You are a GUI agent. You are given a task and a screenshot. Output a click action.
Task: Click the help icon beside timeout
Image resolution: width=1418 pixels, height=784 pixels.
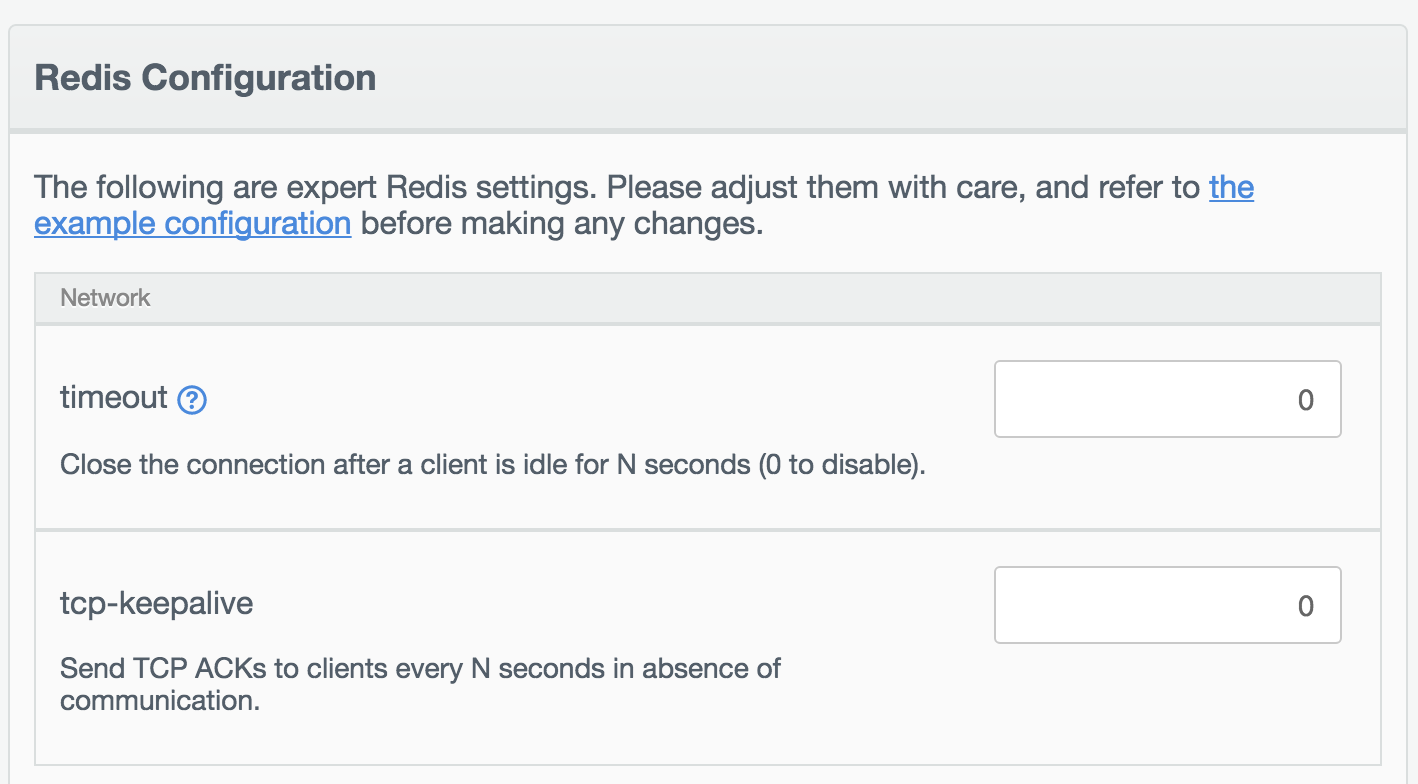(x=192, y=401)
